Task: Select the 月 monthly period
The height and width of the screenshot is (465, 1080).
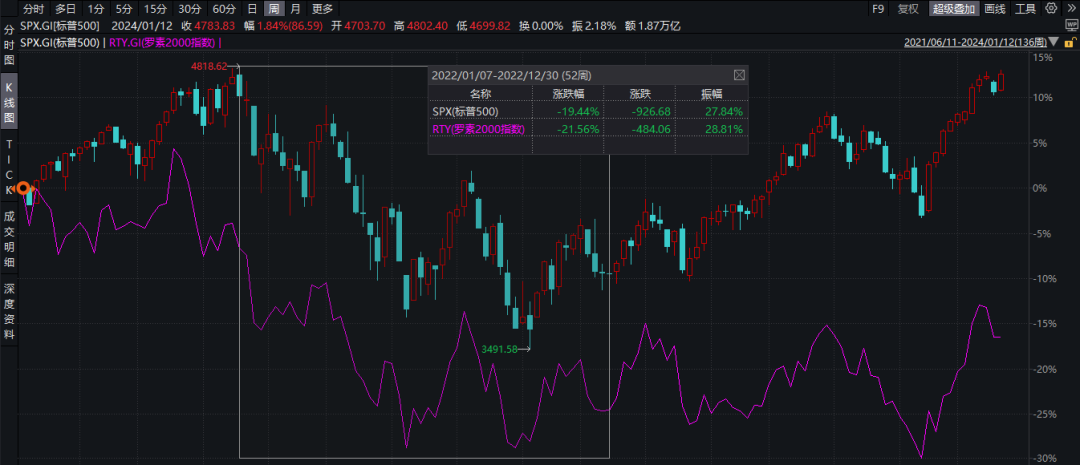Action: [x=294, y=9]
